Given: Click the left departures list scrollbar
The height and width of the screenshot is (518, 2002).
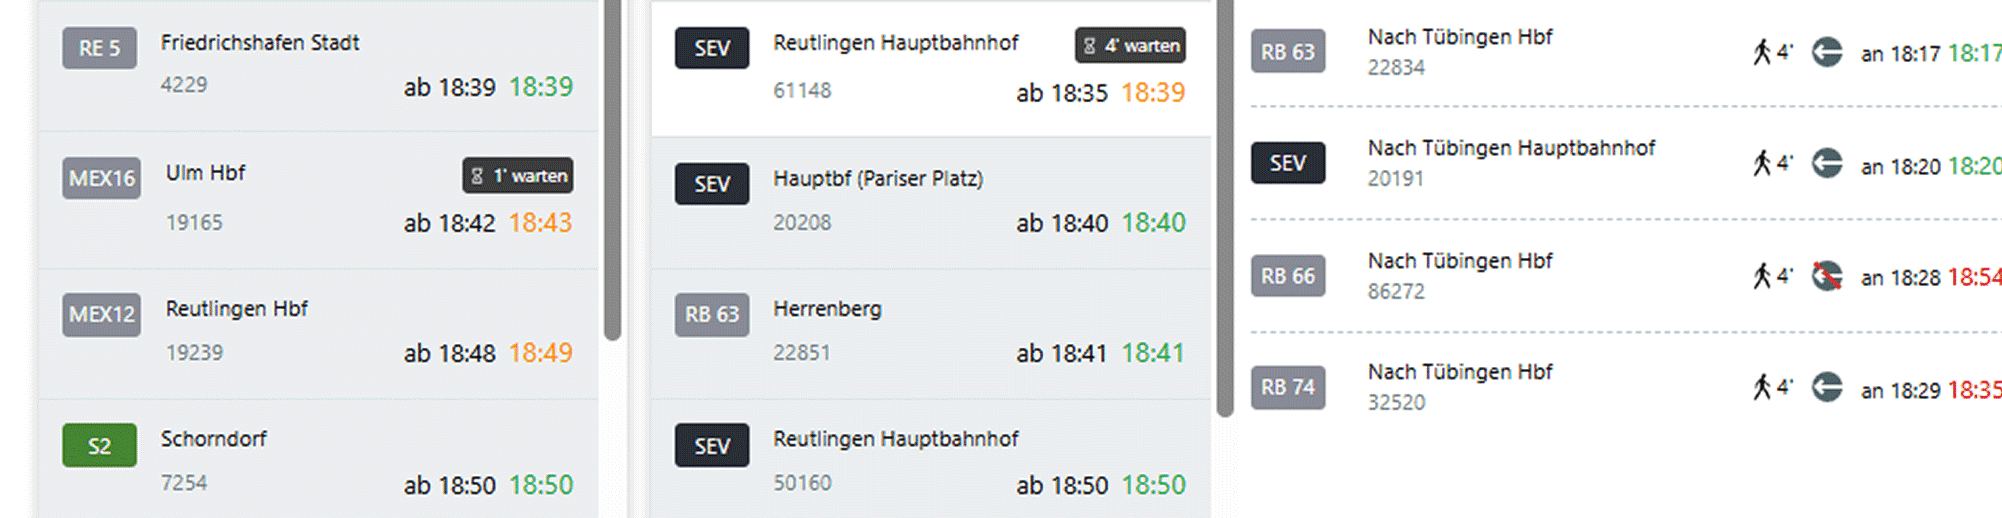Looking at the screenshot, I should click(x=612, y=170).
